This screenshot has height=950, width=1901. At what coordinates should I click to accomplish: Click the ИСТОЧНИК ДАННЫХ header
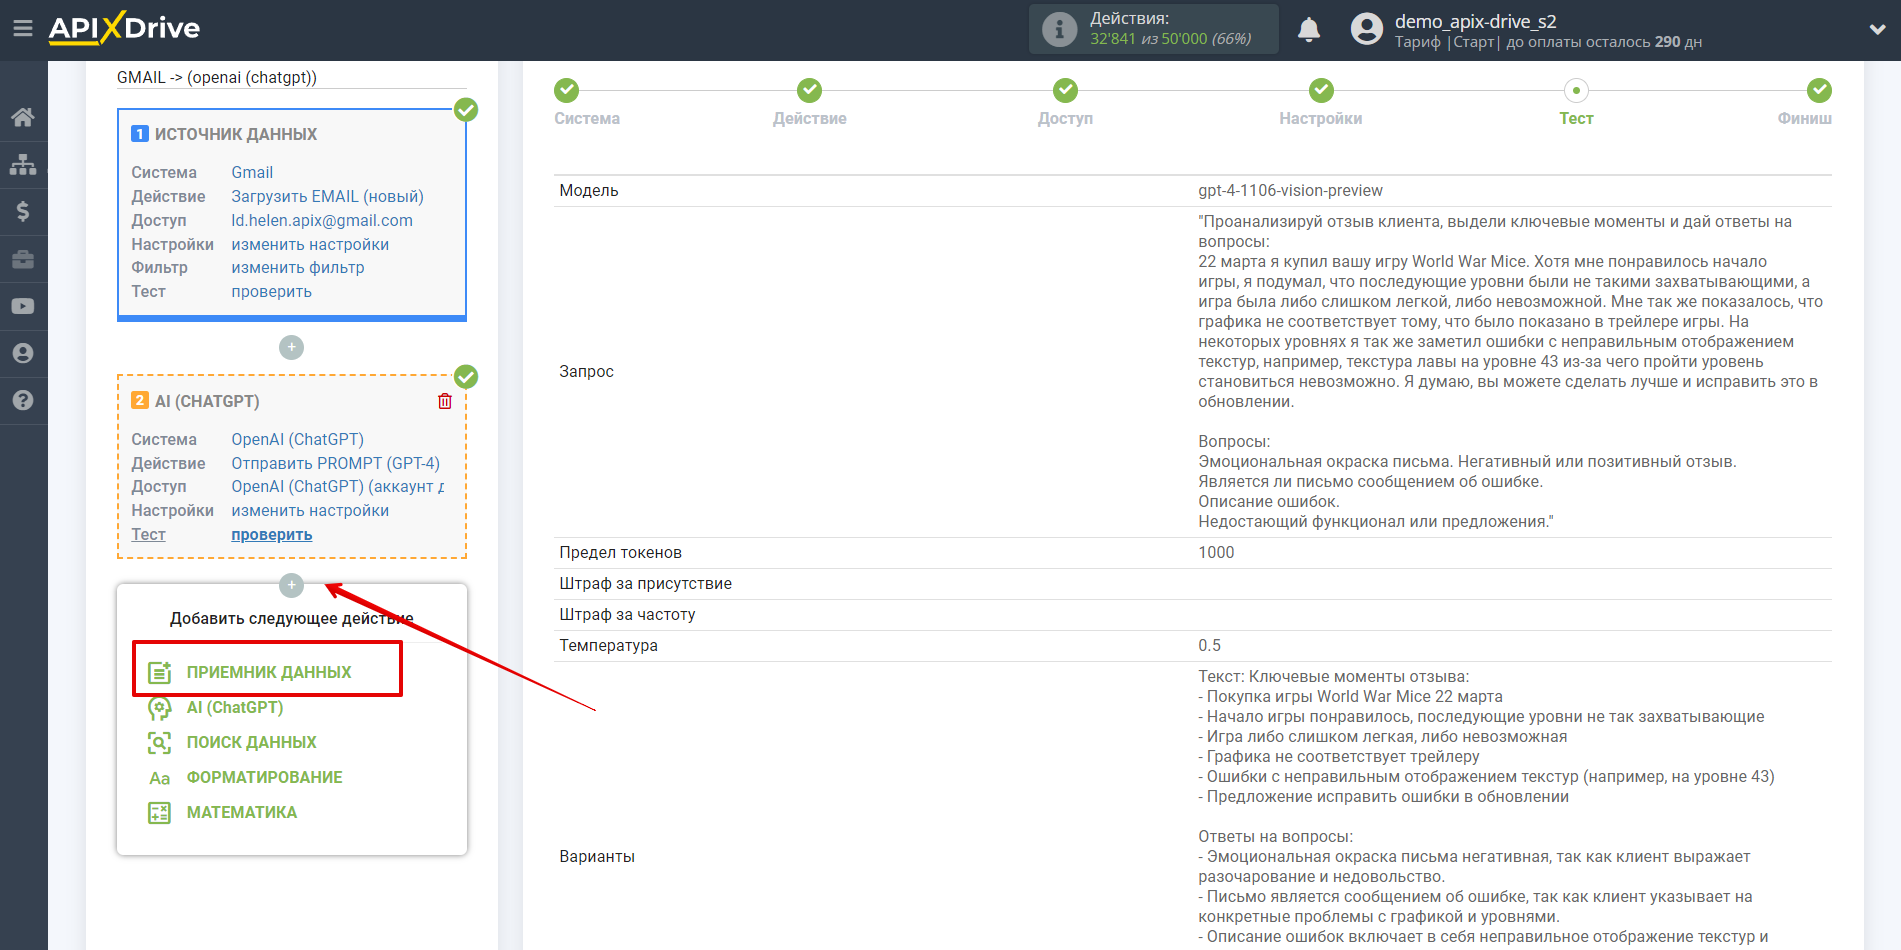pyautogui.click(x=236, y=134)
